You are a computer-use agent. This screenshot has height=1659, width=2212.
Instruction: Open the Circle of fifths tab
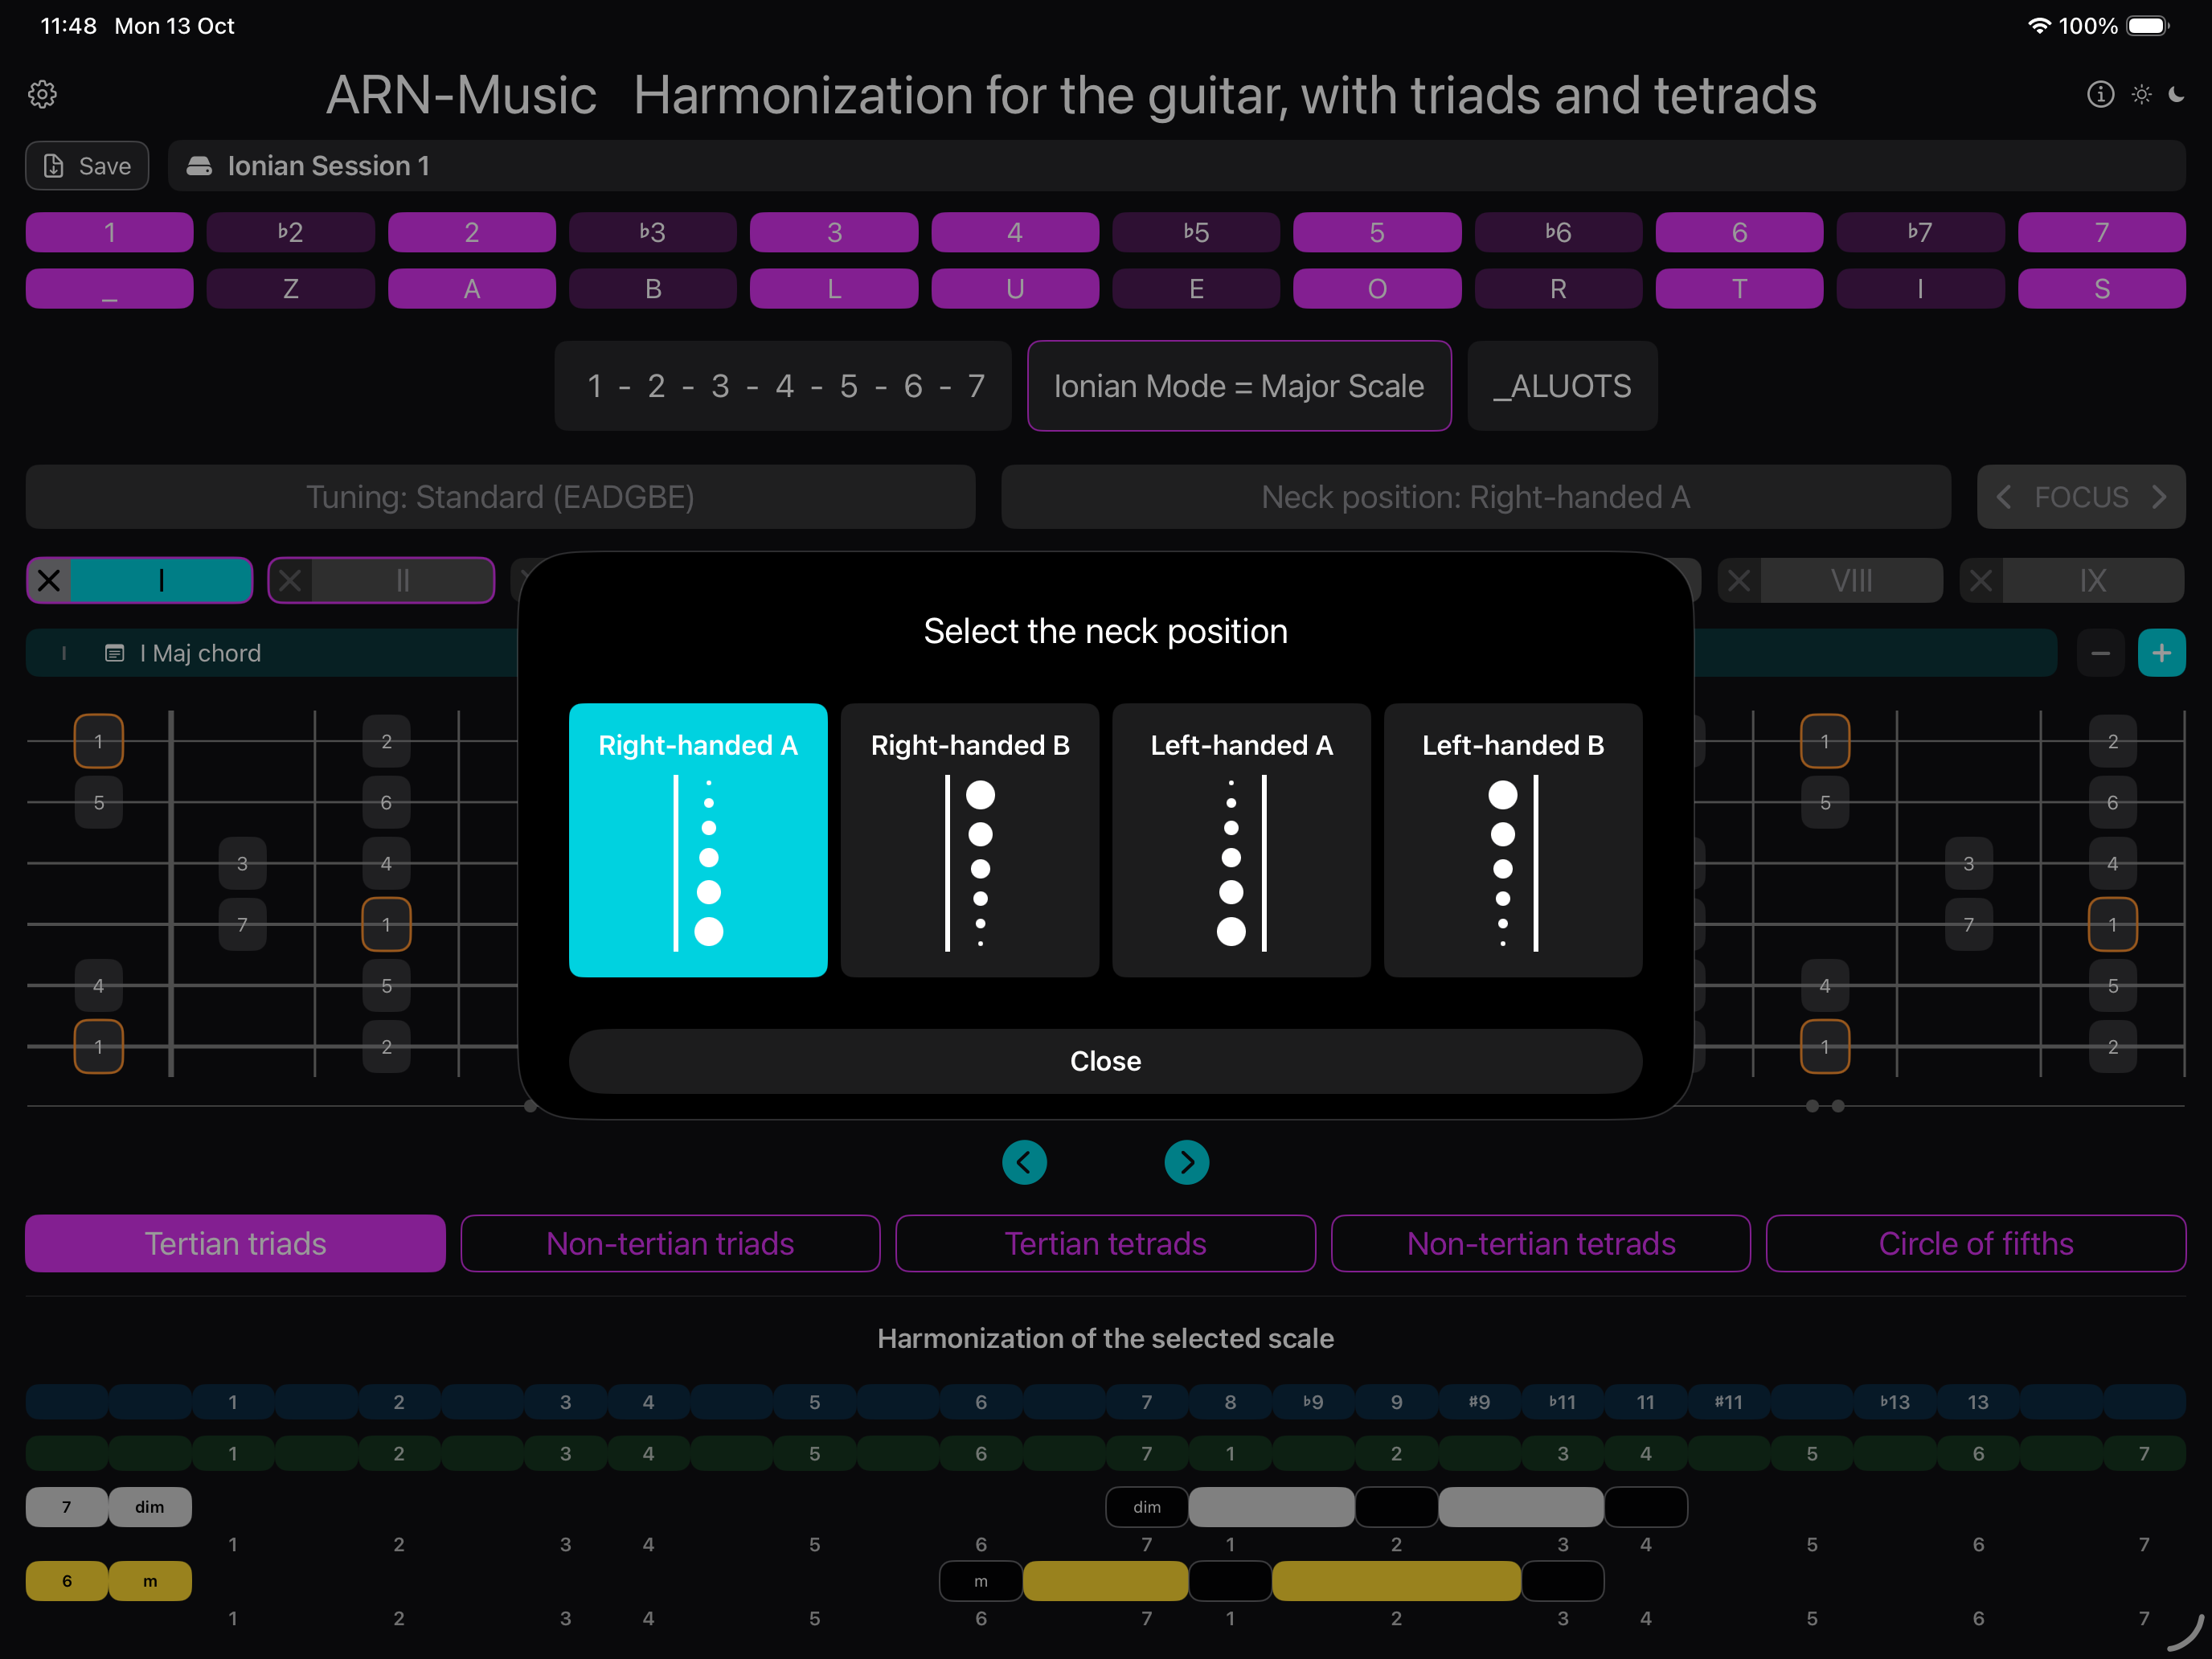pyautogui.click(x=1975, y=1243)
